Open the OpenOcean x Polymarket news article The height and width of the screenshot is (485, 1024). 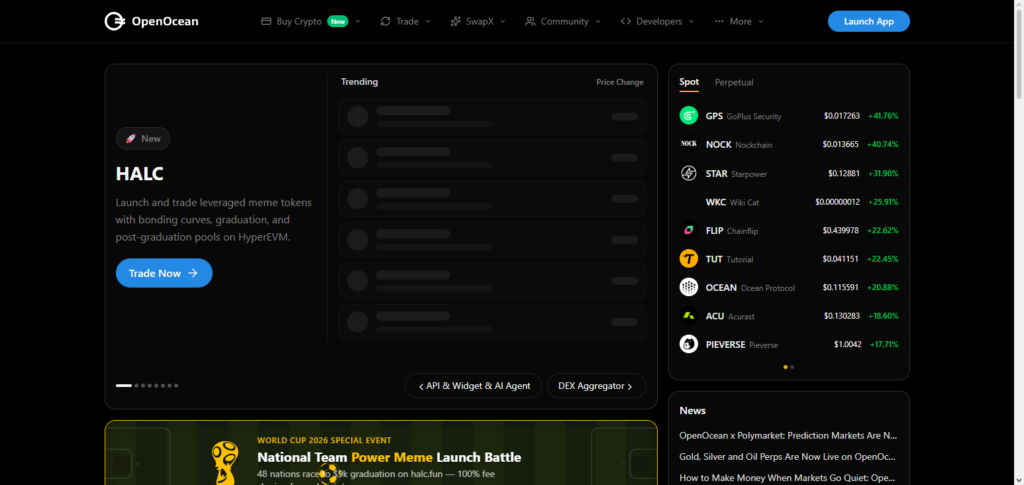[x=788, y=435]
